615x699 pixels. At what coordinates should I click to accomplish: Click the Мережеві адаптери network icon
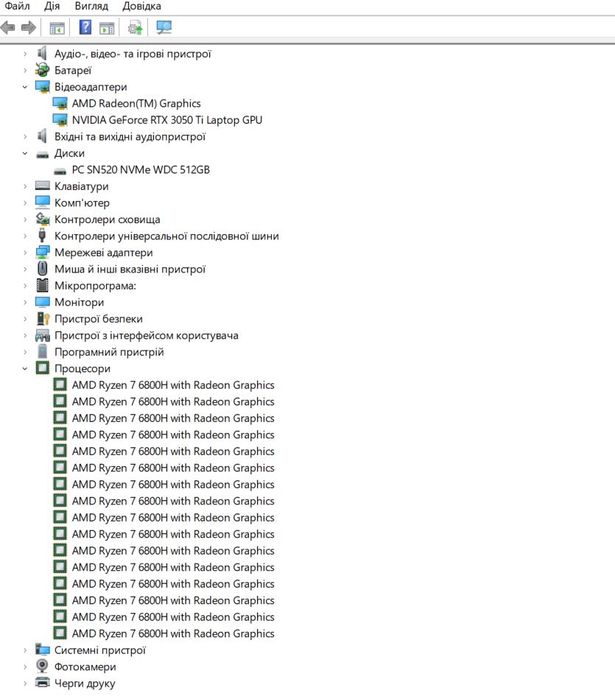click(42, 252)
